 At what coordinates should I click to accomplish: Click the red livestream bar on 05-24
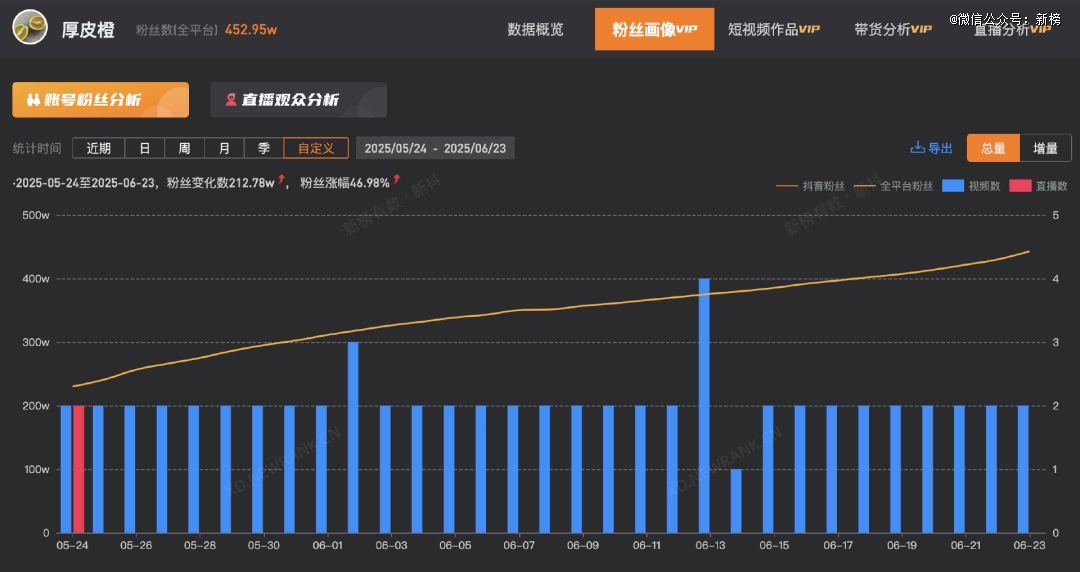(79, 469)
